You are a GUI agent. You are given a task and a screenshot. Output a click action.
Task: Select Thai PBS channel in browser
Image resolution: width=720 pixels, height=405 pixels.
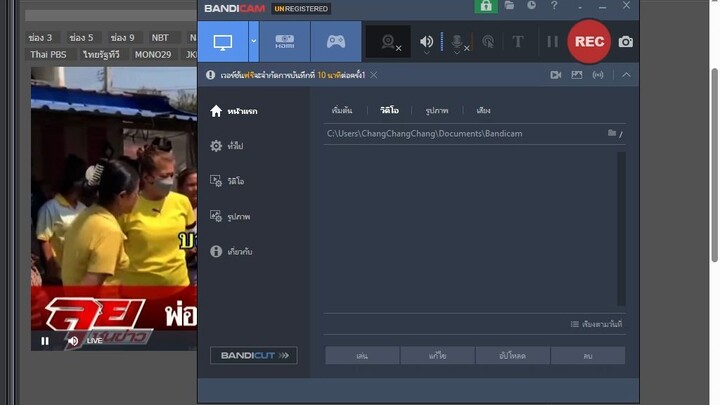click(x=48, y=55)
